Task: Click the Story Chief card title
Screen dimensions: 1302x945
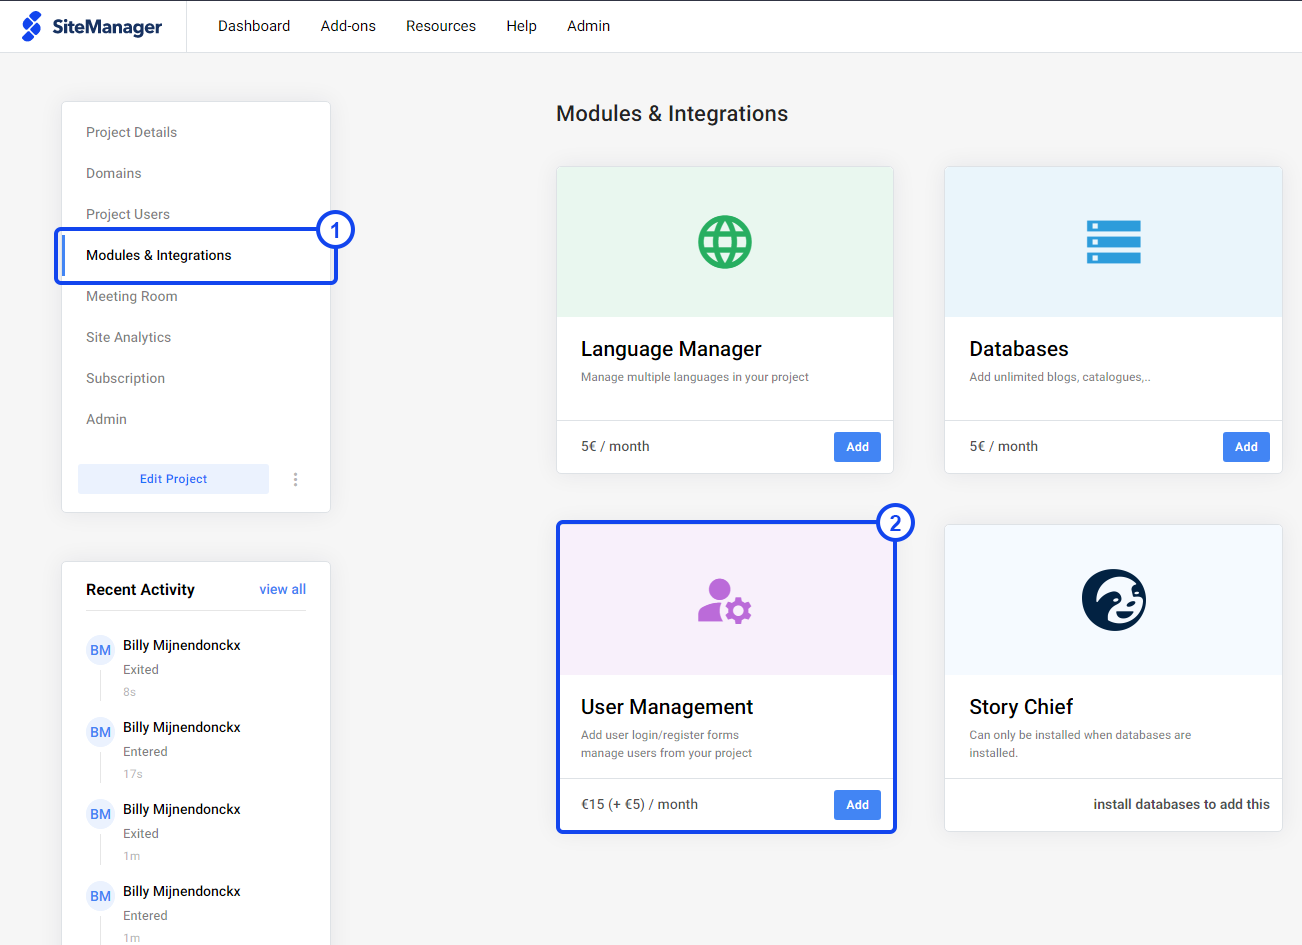Action: coord(1021,707)
